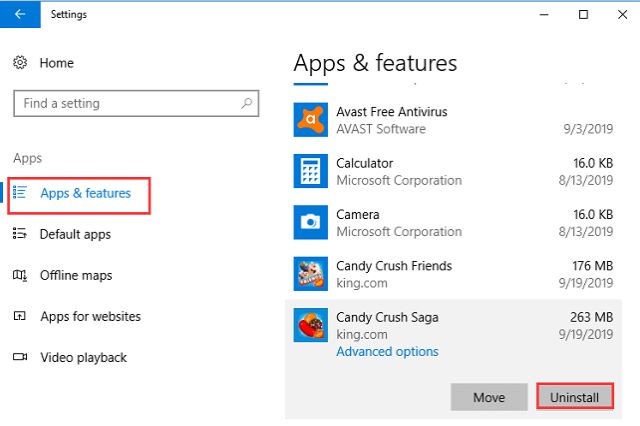Click the Apps for websites icon

pos(20,316)
